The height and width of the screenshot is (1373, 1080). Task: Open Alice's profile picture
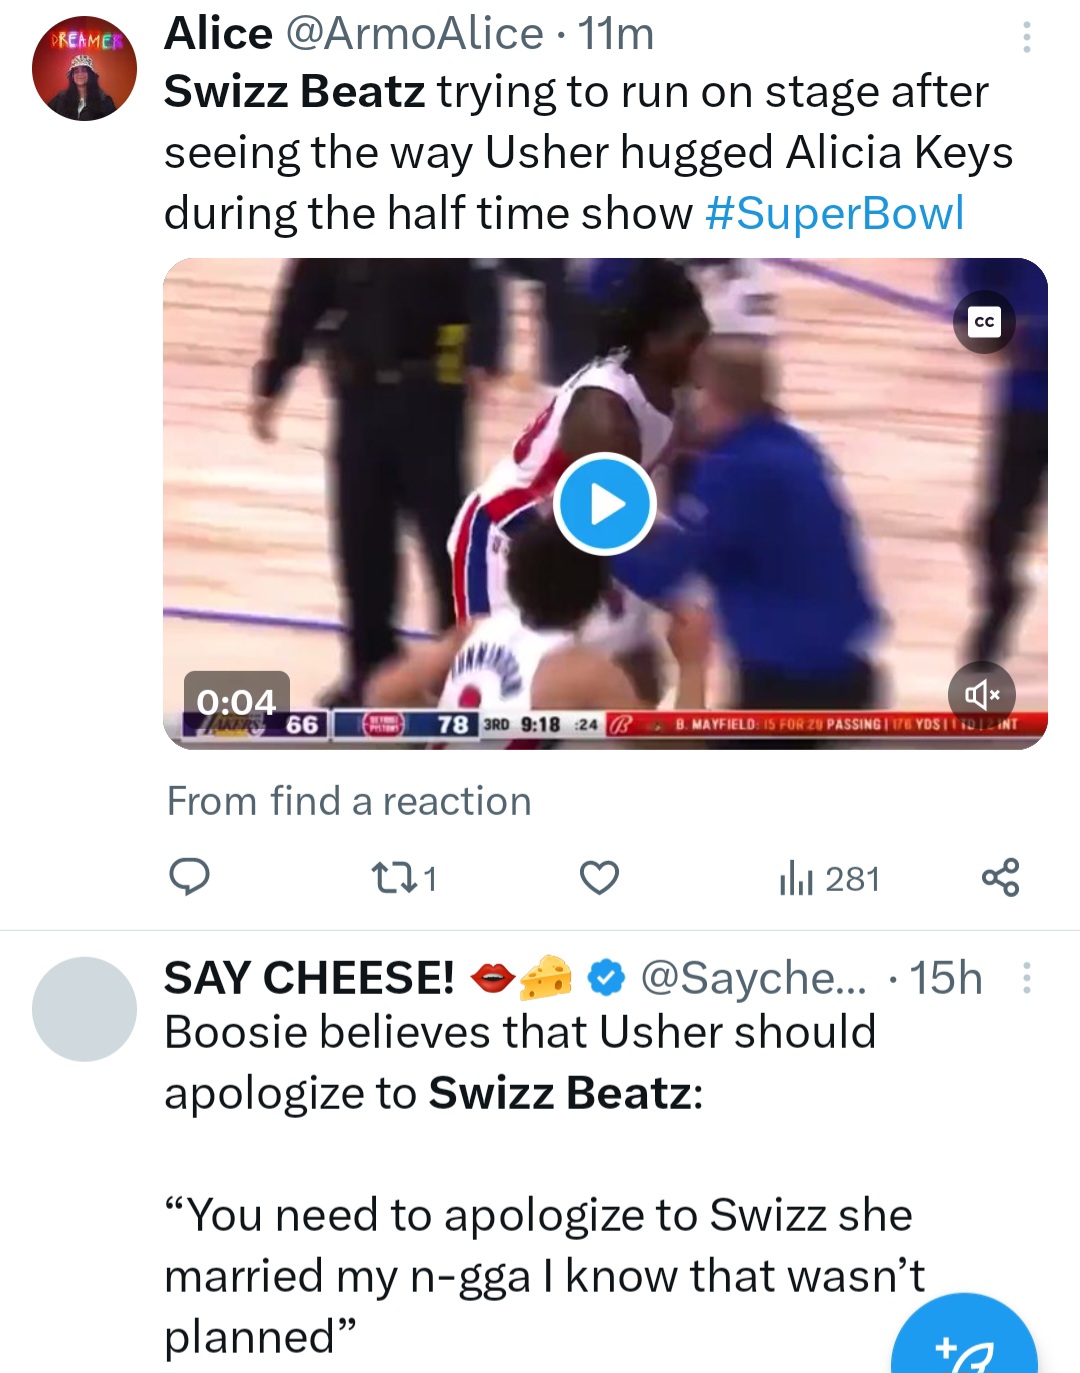click(x=84, y=69)
